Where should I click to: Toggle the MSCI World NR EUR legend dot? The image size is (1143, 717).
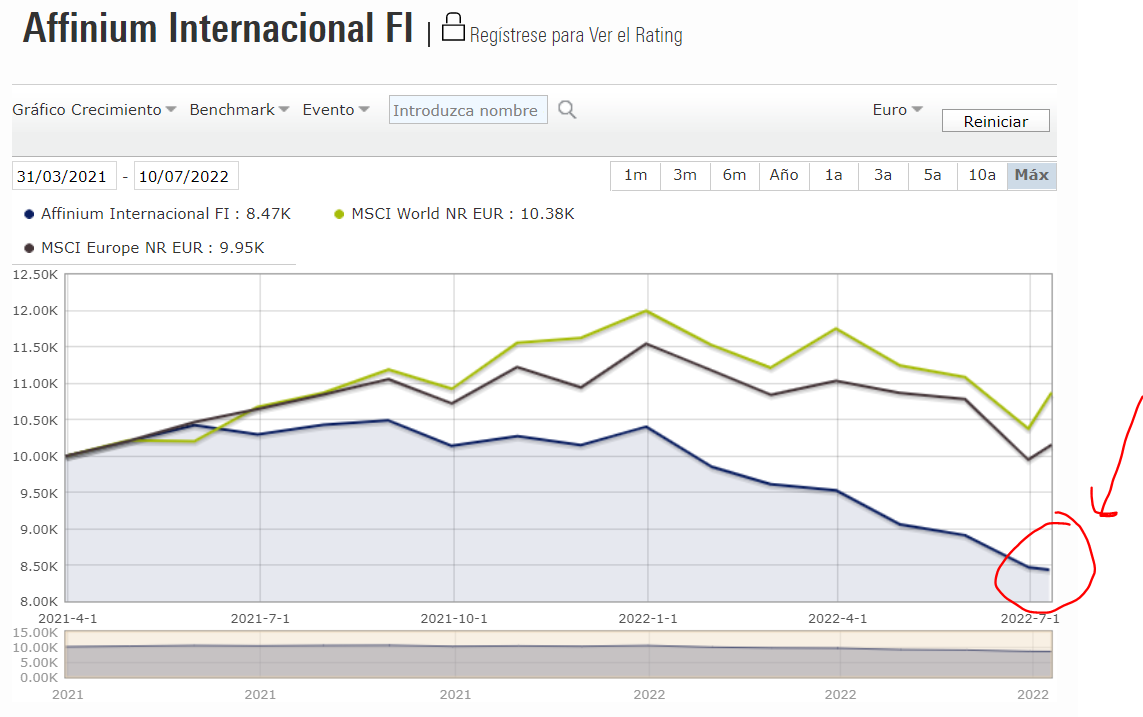[339, 214]
